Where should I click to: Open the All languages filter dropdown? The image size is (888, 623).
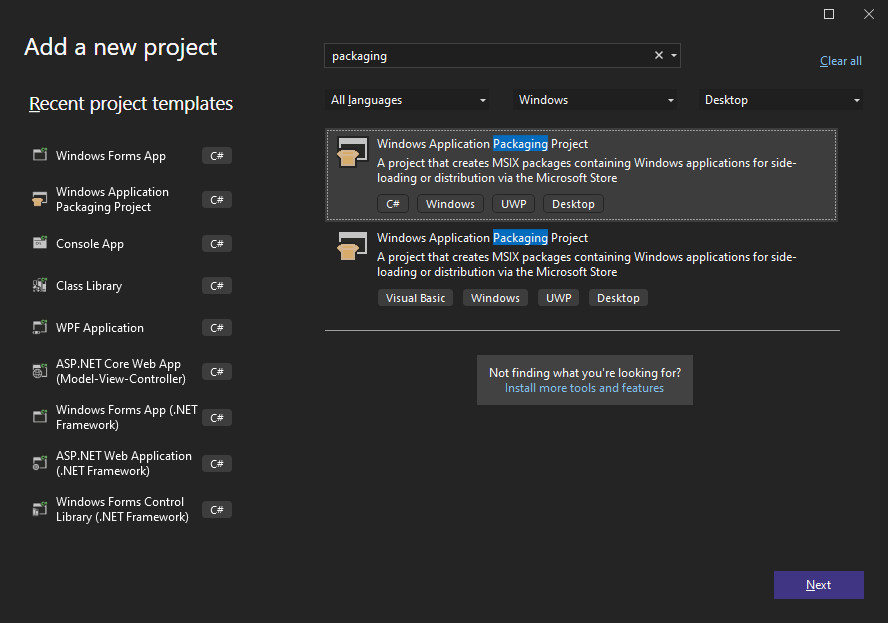pos(407,100)
